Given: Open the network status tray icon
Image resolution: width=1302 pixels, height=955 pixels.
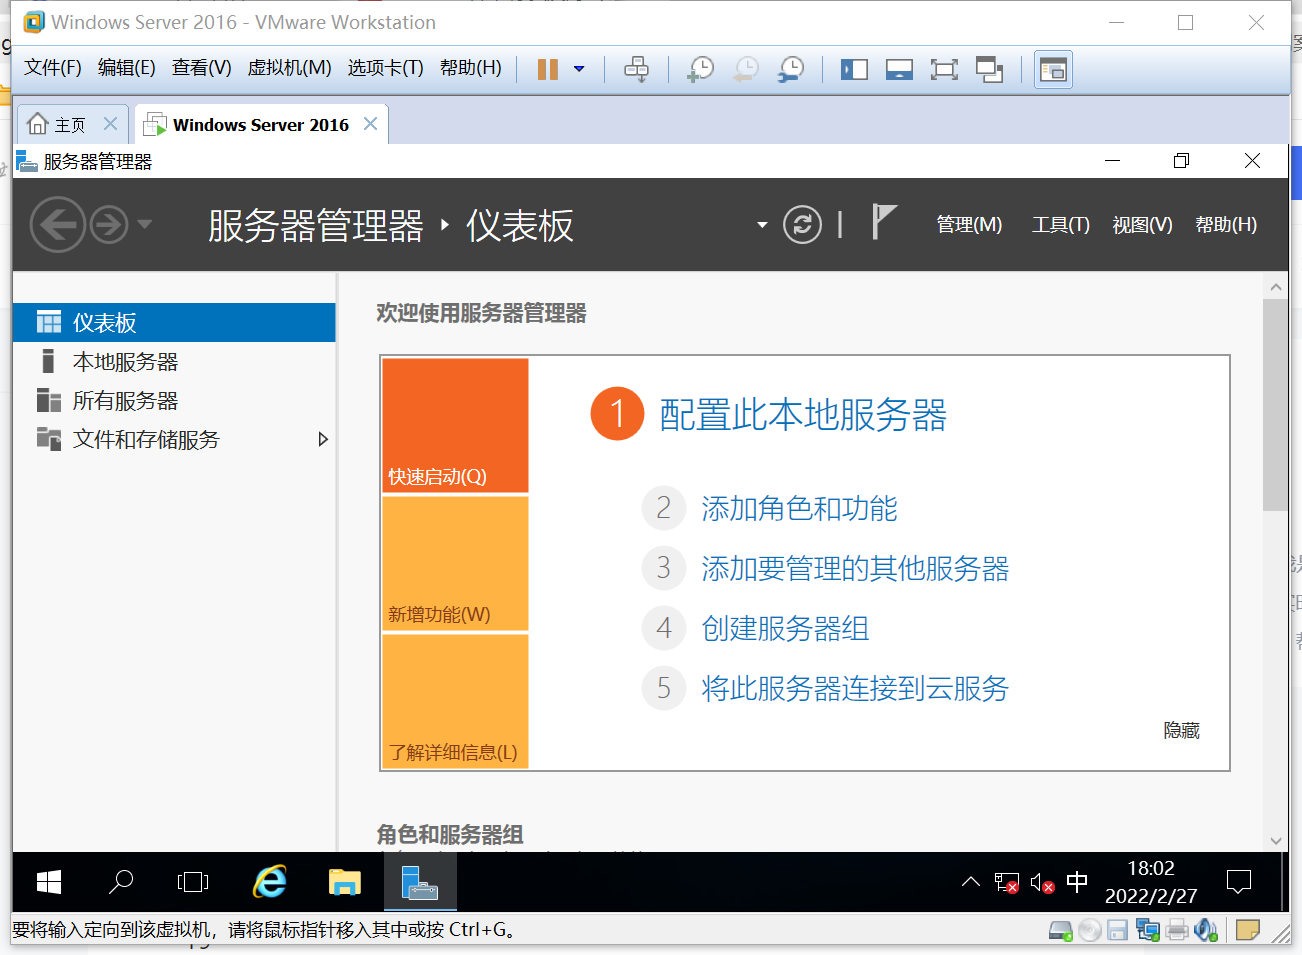Looking at the screenshot, I should 1006,883.
